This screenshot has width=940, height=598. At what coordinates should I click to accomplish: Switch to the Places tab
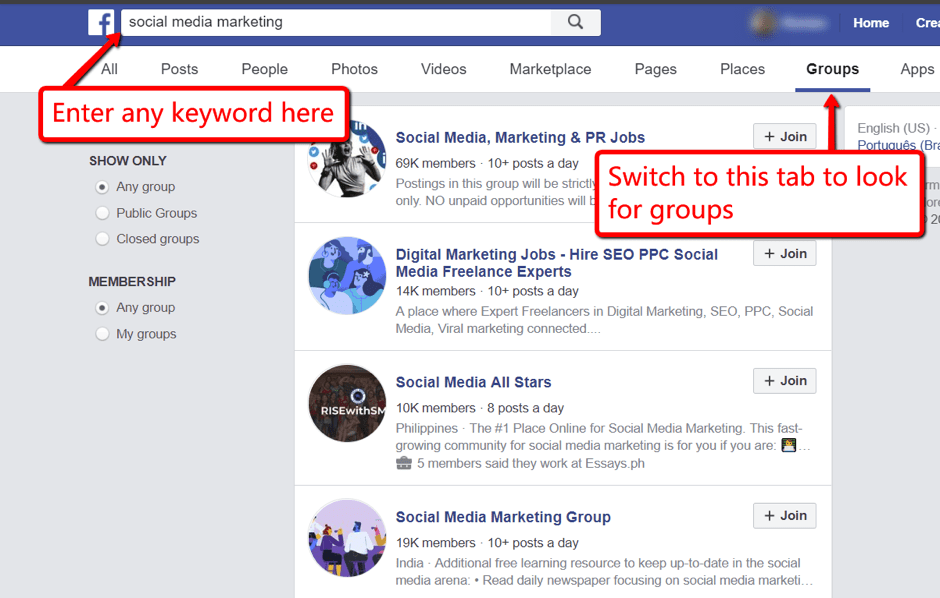click(x=742, y=69)
